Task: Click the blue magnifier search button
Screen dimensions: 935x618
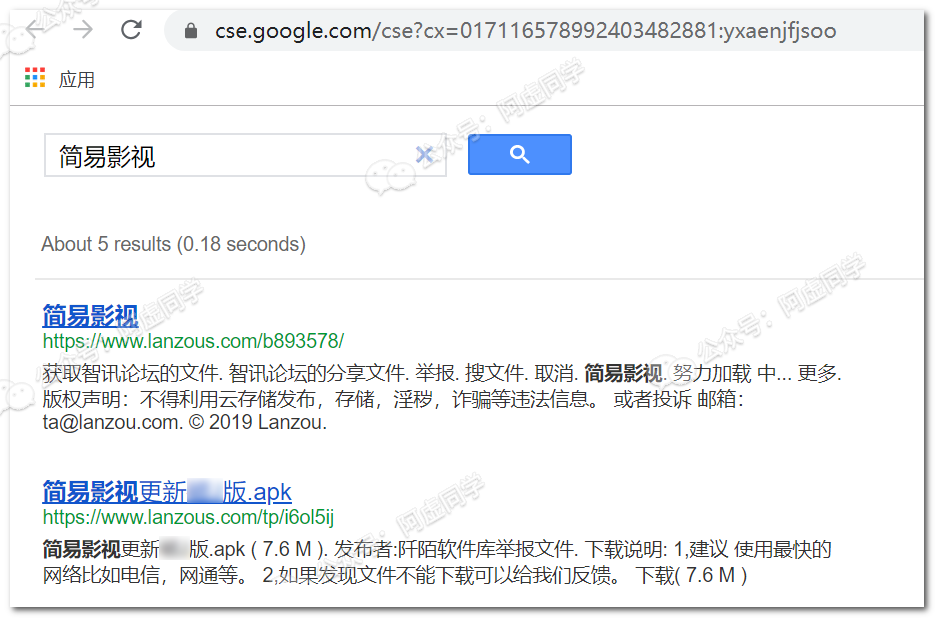Action: click(519, 154)
